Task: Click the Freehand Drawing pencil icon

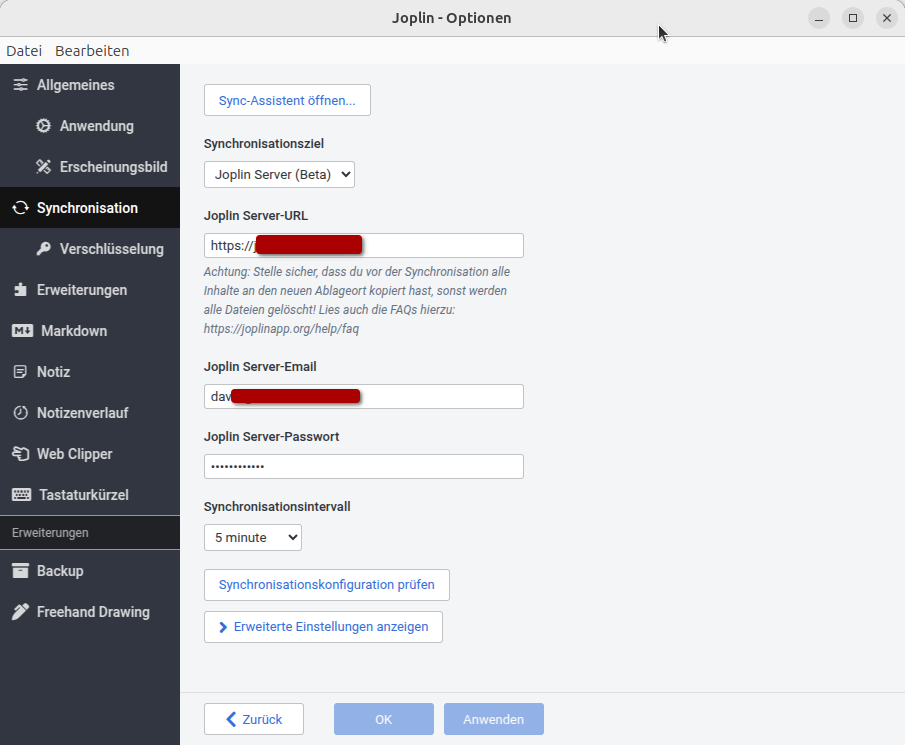Action: 20,612
